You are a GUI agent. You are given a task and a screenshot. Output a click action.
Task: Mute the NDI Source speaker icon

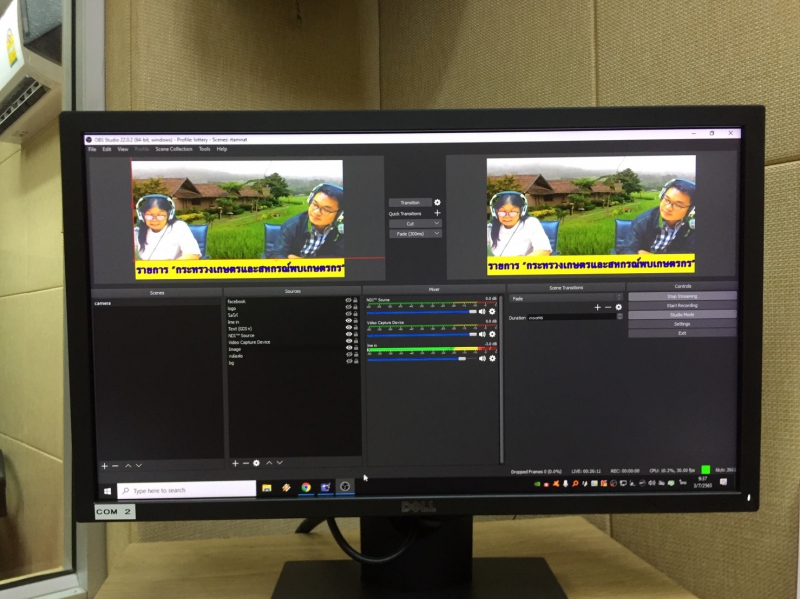point(482,311)
